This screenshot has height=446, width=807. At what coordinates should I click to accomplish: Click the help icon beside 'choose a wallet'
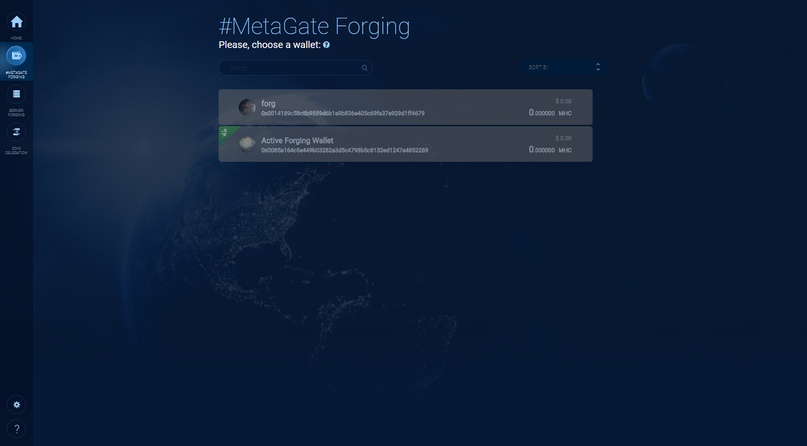coord(326,45)
